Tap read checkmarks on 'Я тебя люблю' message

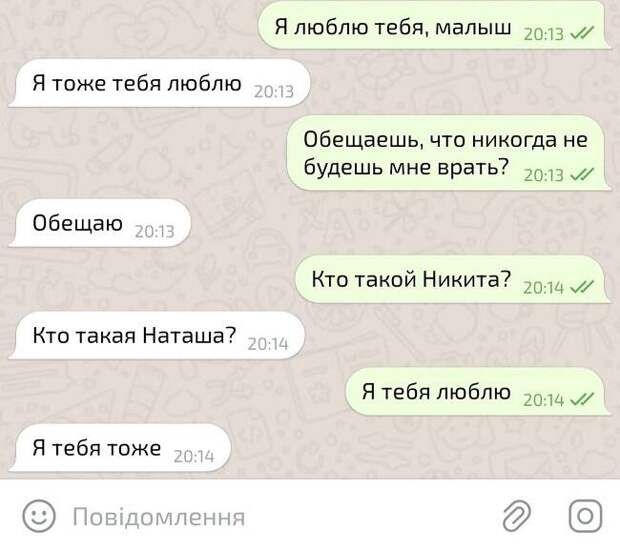click(x=582, y=399)
